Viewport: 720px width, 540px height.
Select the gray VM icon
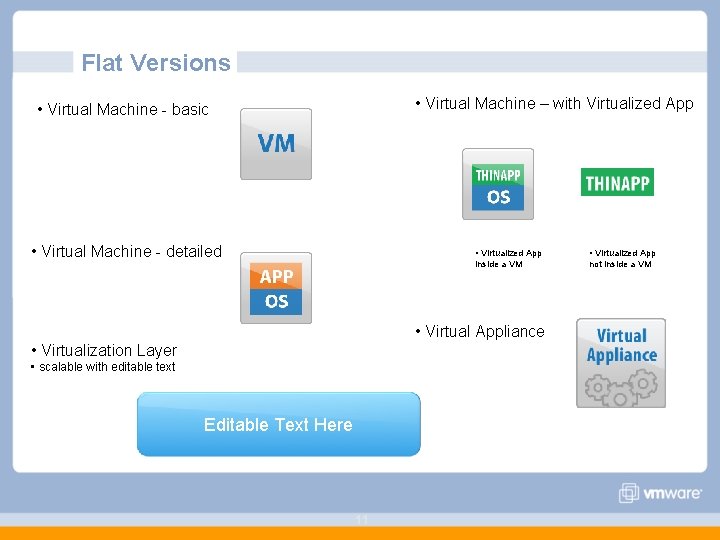[276, 144]
